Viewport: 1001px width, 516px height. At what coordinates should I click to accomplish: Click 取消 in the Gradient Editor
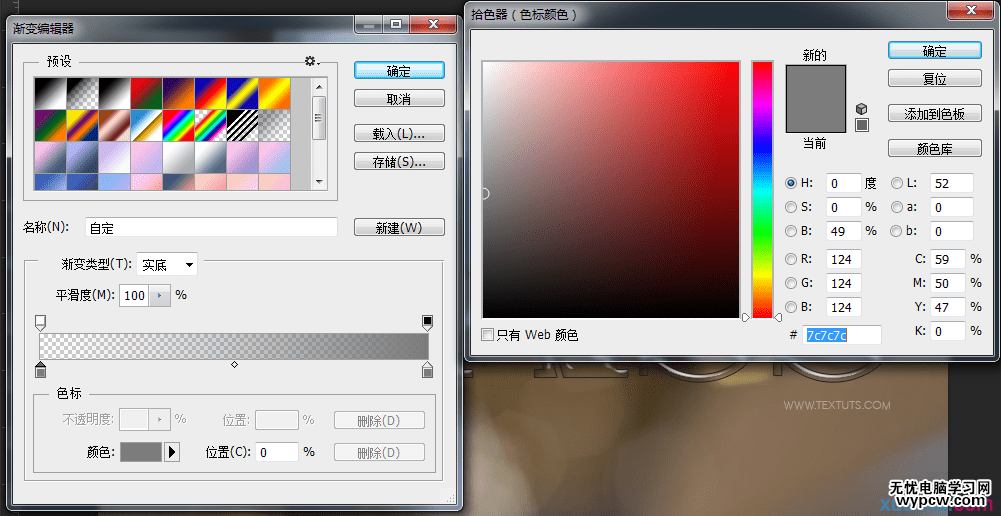click(399, 99)
